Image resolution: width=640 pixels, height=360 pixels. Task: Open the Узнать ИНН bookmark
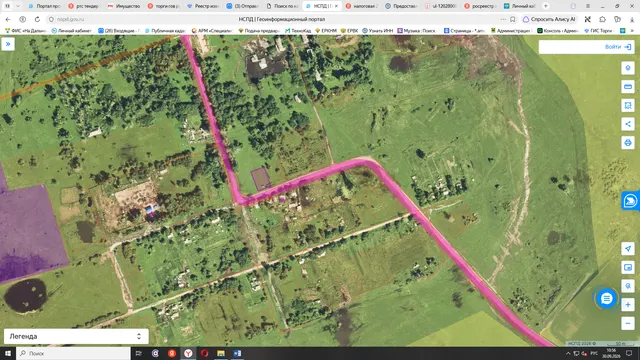click(378, 31)
